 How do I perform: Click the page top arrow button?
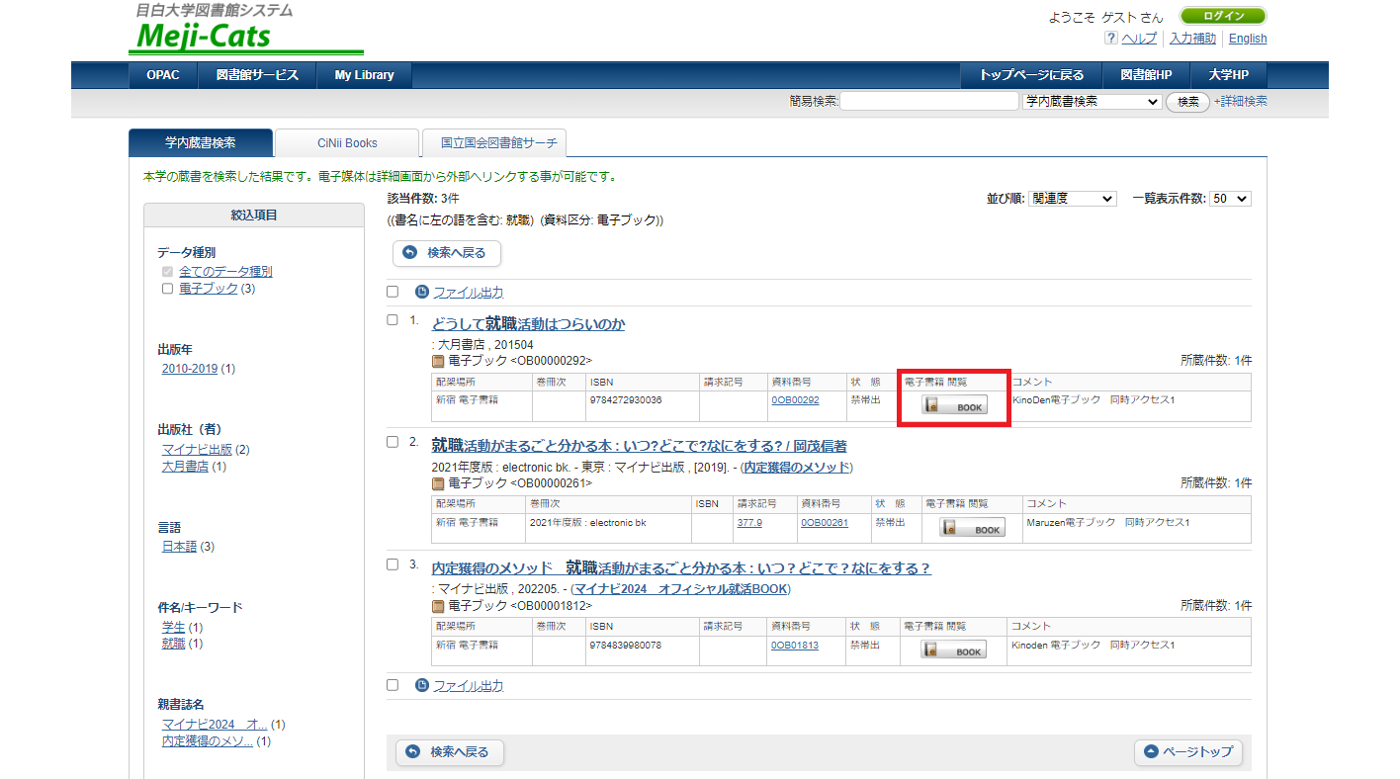point(1188,752)
